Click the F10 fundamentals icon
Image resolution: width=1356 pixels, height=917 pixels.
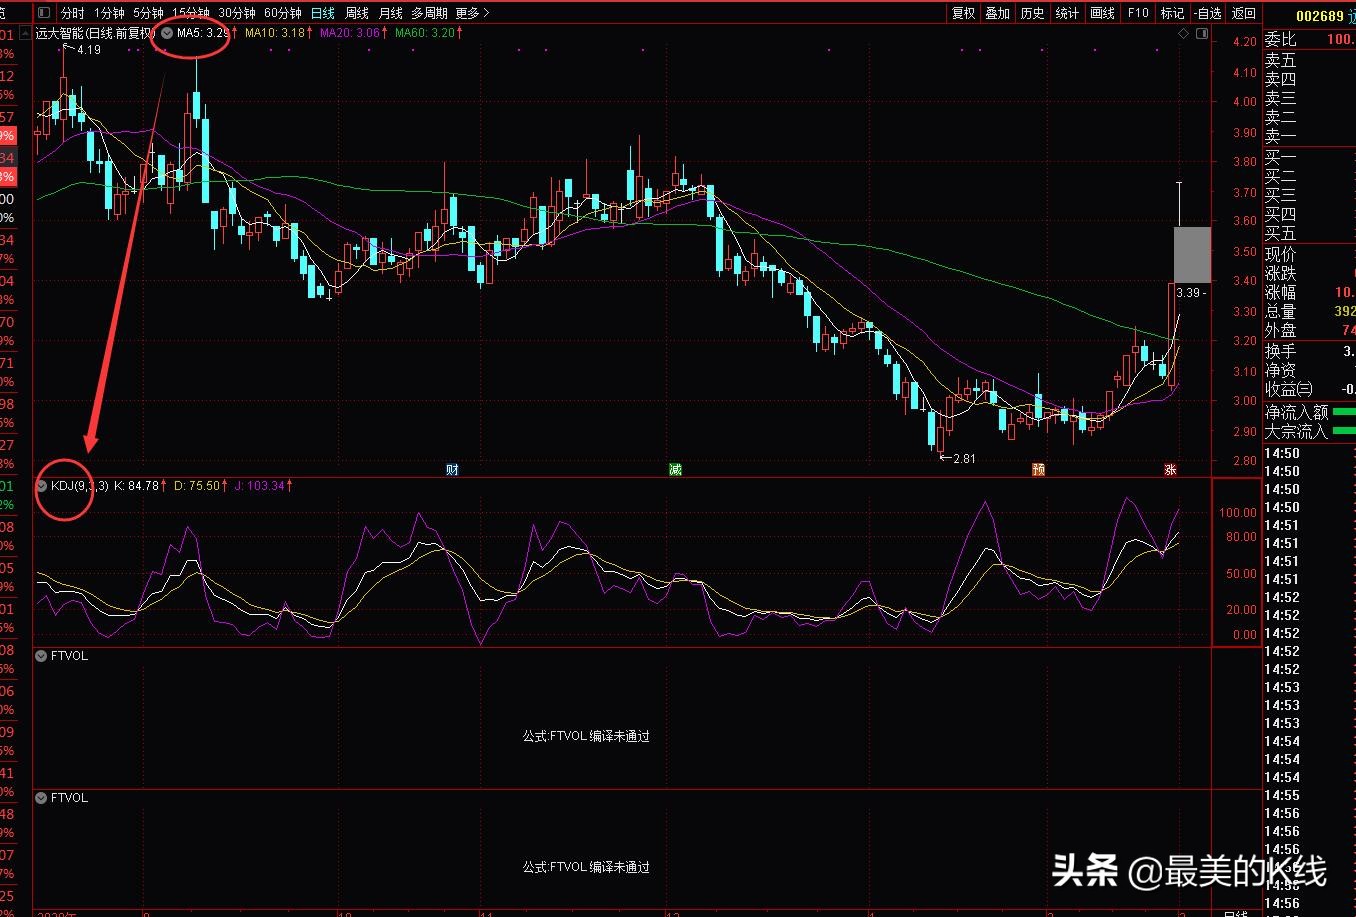point(1136,13)
